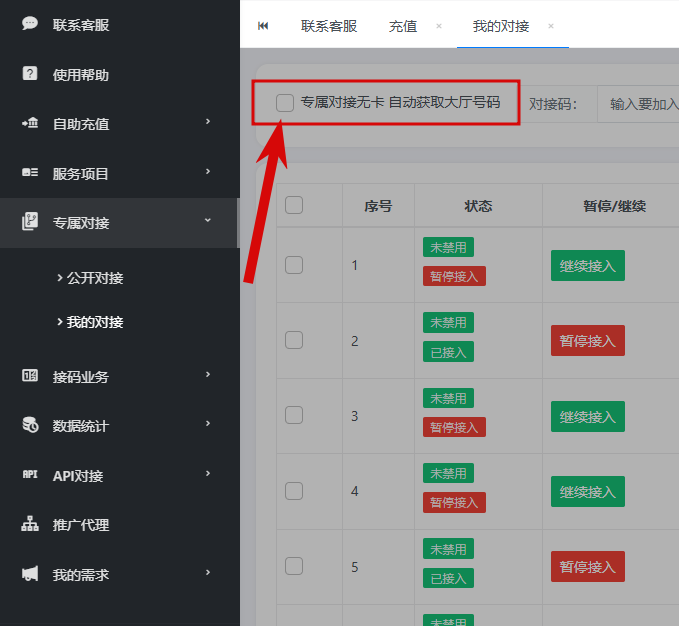Open 使用帮助 in the sidebar
The height and width of the screenshot is (626, 679).
81,75
